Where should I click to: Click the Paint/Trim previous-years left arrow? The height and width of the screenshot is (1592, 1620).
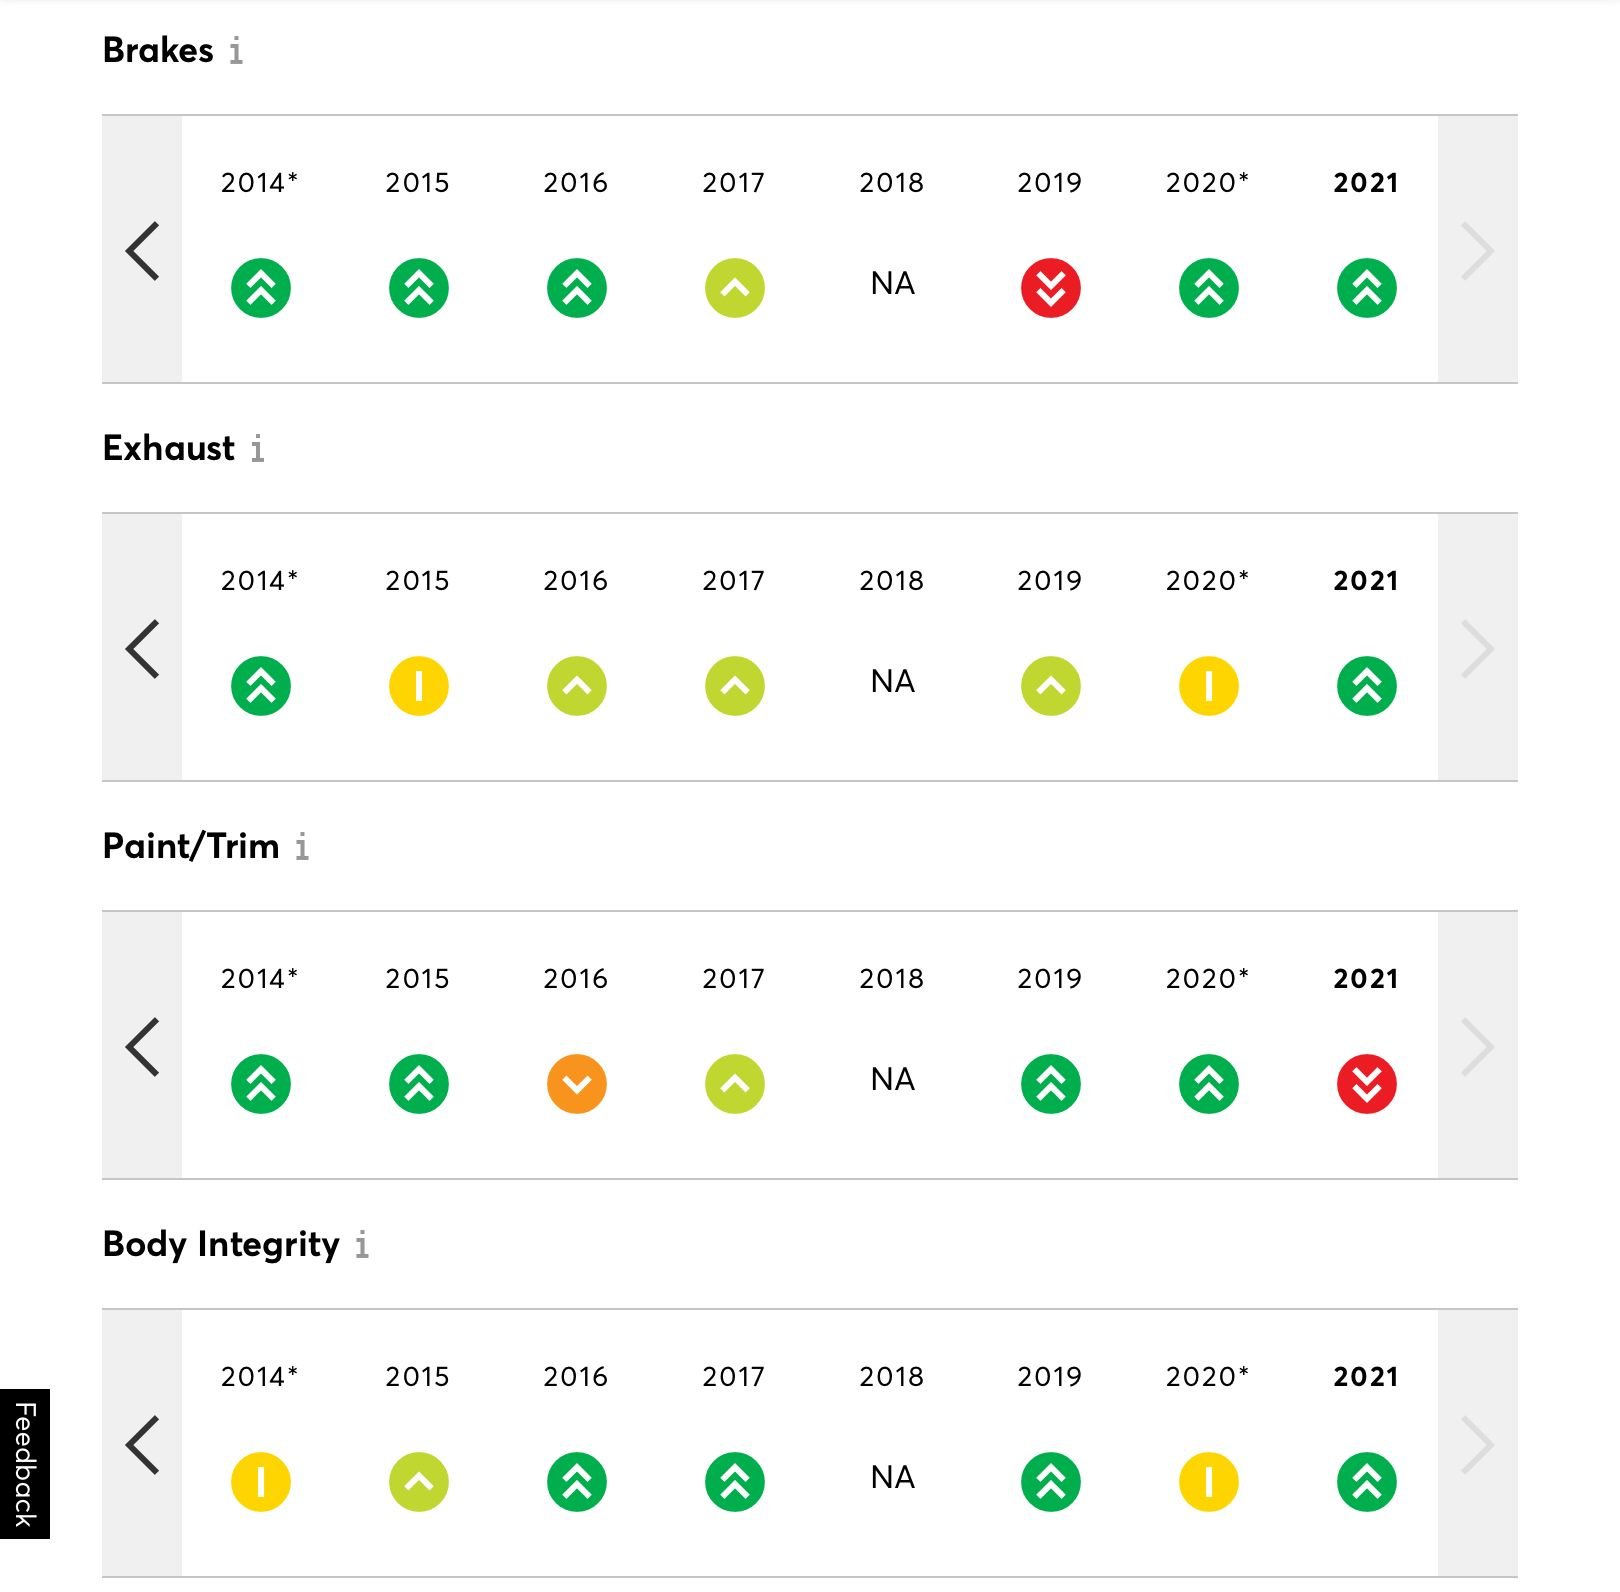tap(143, 1046)
